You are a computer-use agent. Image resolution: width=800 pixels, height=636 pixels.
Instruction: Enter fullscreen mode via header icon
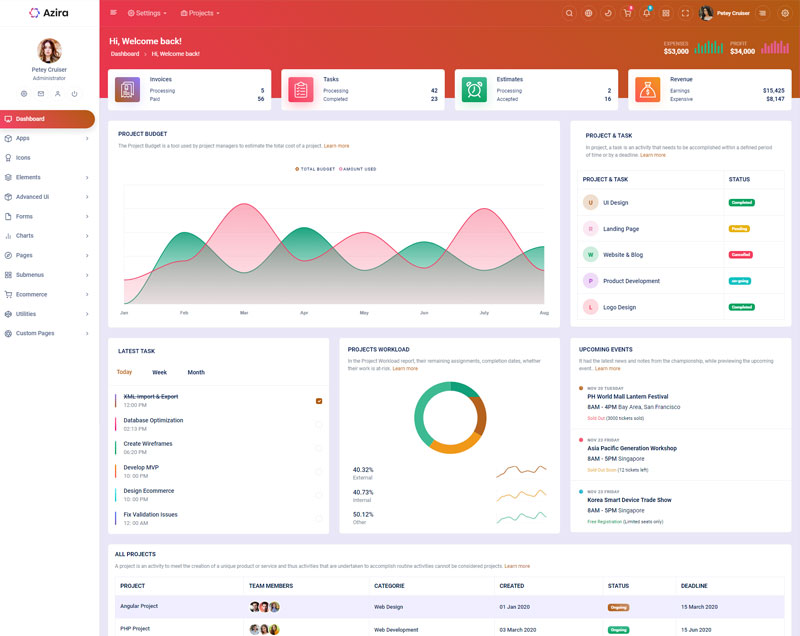pyautogui.click(x=685, y=13)
